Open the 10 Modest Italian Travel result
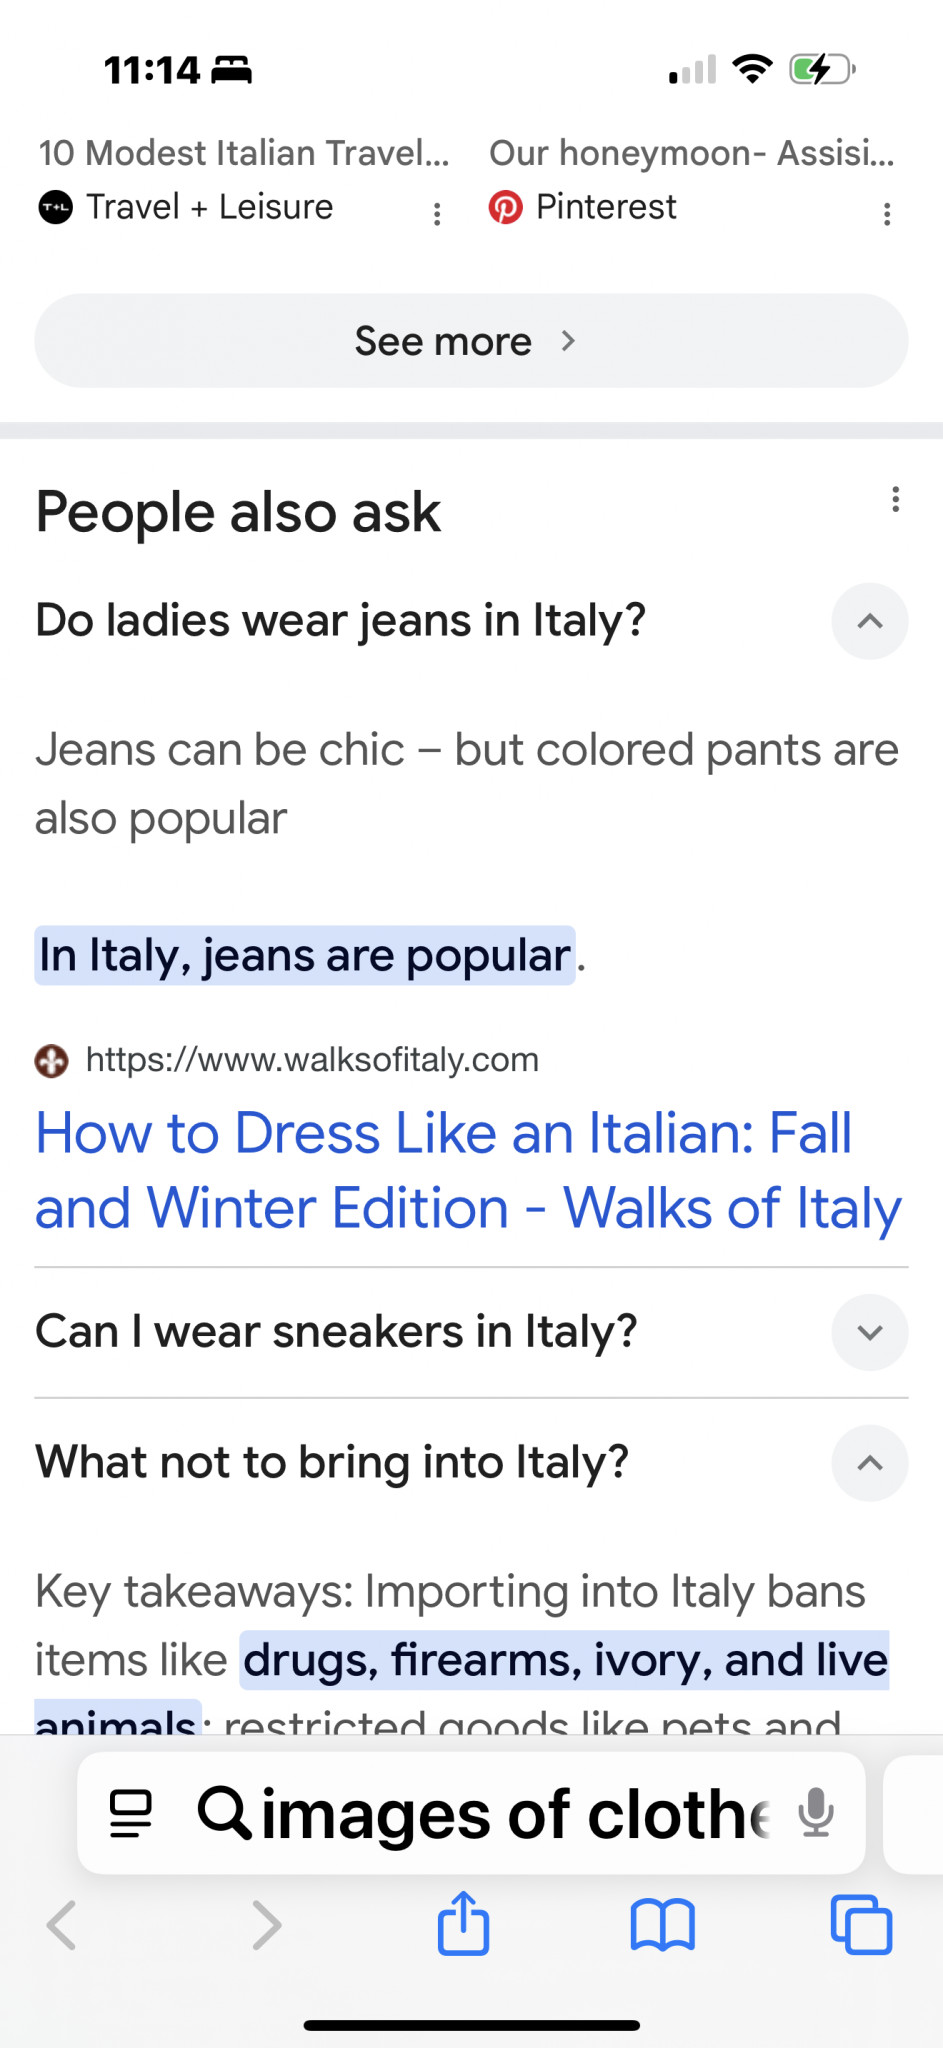This screenshot has width=943, height=2048. click(x=244, y=153)
